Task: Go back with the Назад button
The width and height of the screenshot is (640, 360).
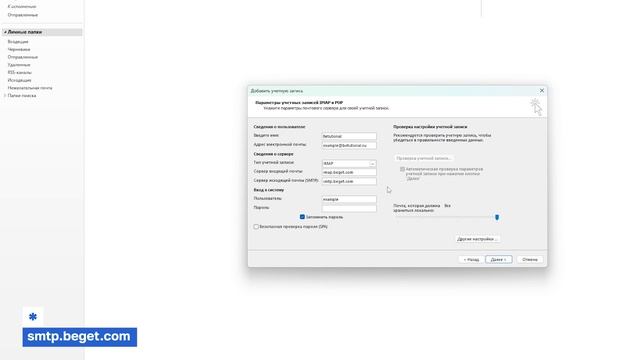Action: [471, 260]
